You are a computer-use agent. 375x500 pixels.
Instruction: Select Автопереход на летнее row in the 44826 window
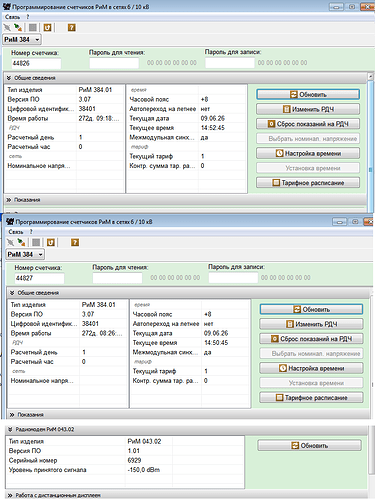[188, 109]
